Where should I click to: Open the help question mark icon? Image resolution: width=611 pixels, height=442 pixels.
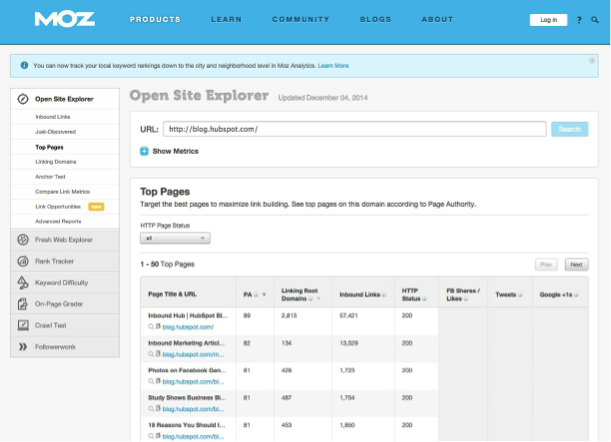pos(579,20)
